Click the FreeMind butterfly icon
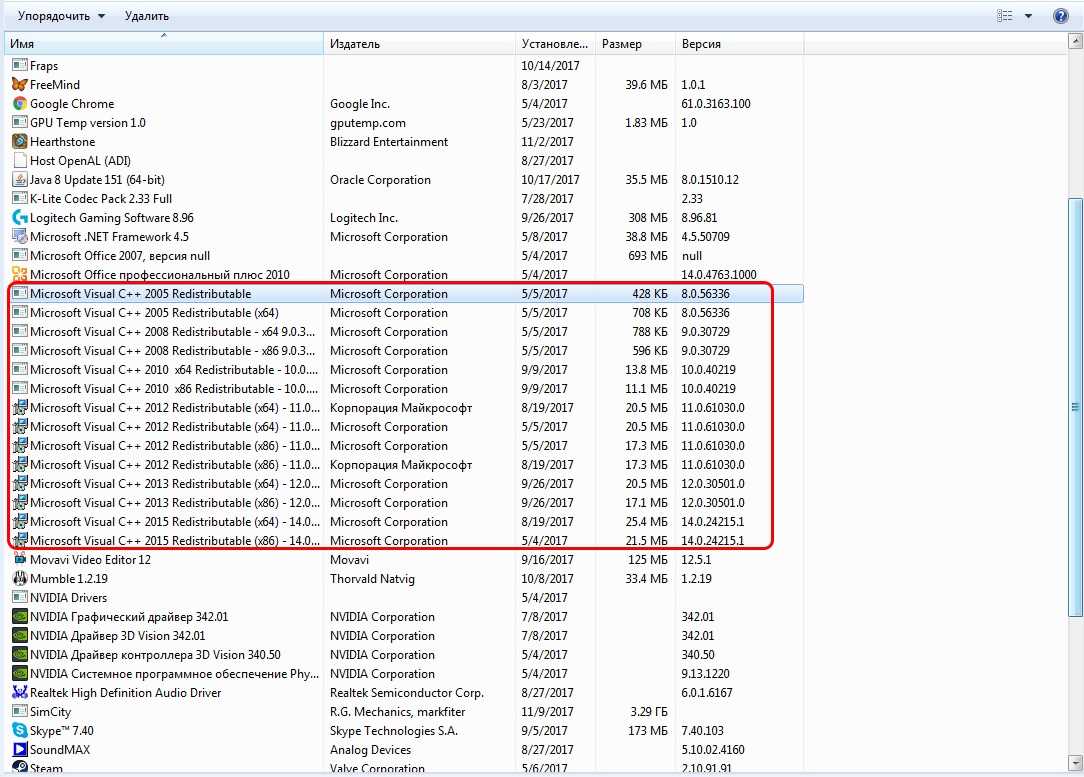This screenshot has height=777, width=1084. (x=20, y=85)
